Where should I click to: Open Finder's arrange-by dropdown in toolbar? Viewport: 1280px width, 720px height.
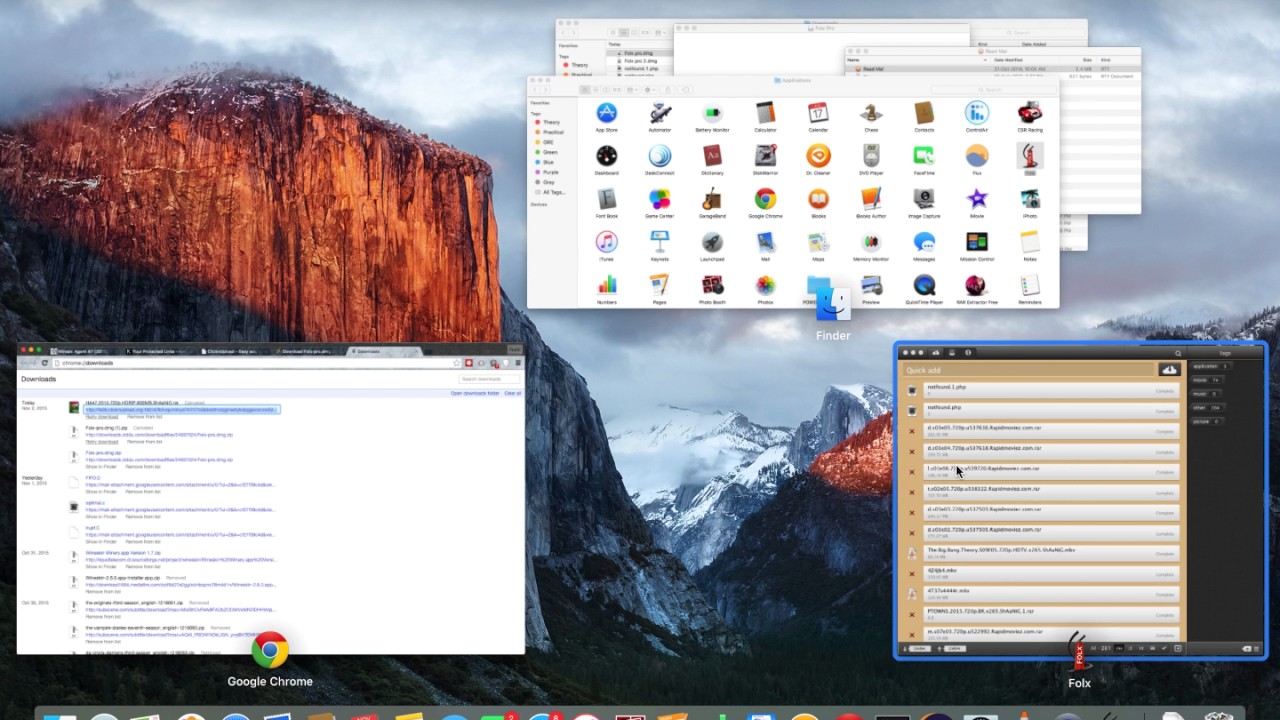[631, 90]
